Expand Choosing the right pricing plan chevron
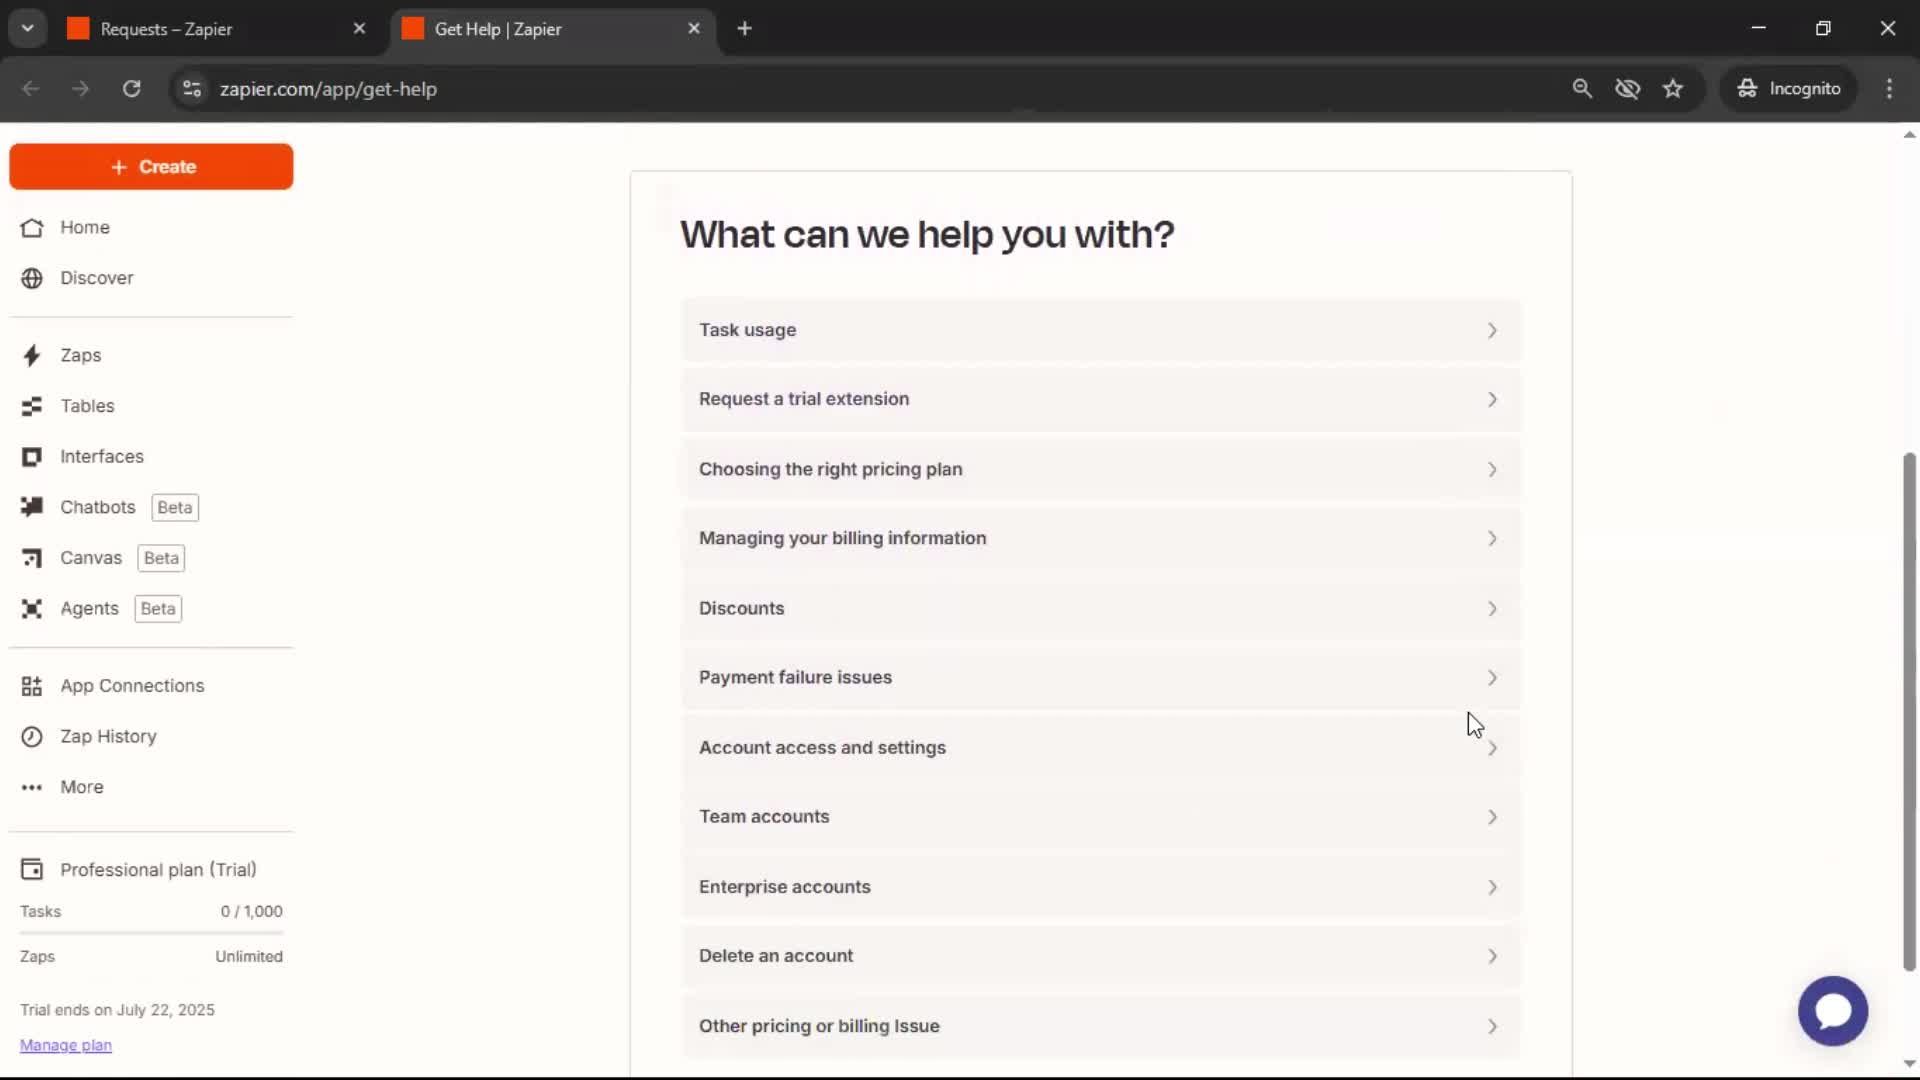1920x1080 pixels. click(x=1492, y=470)
